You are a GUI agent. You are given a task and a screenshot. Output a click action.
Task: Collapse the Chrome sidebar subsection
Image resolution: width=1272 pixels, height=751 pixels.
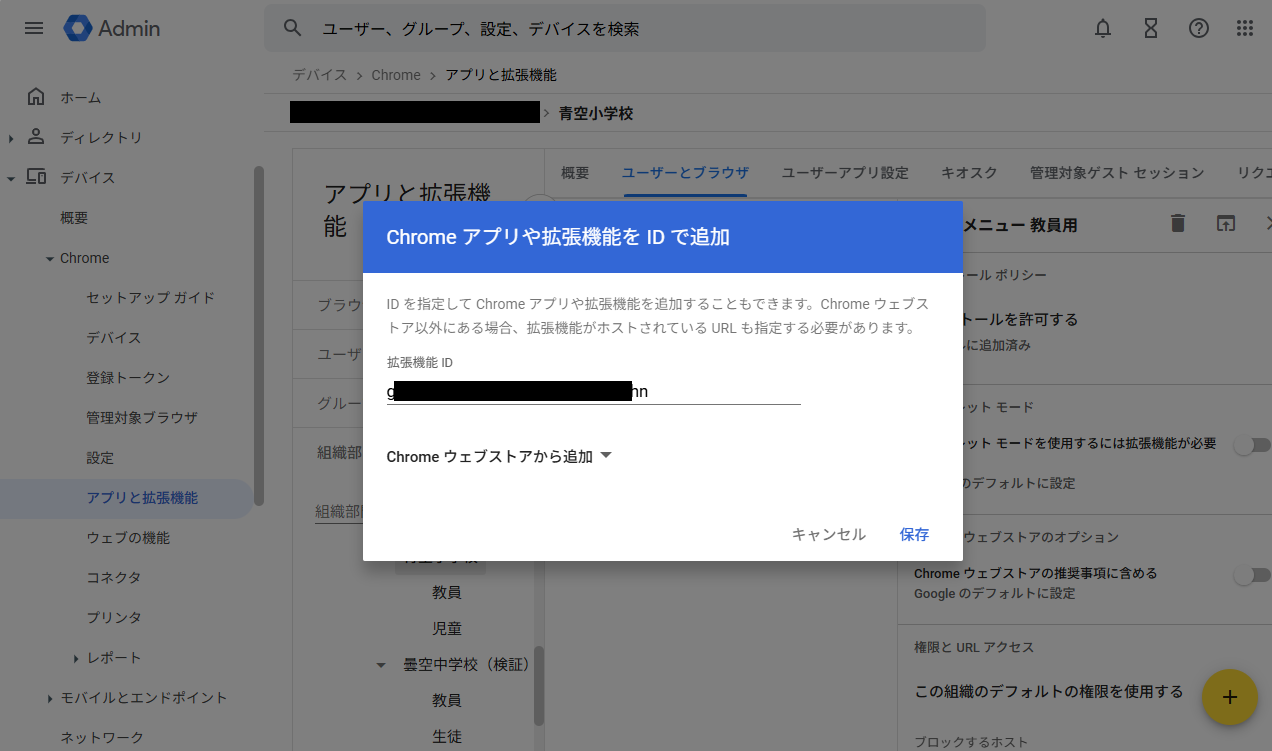click(50, 259)
